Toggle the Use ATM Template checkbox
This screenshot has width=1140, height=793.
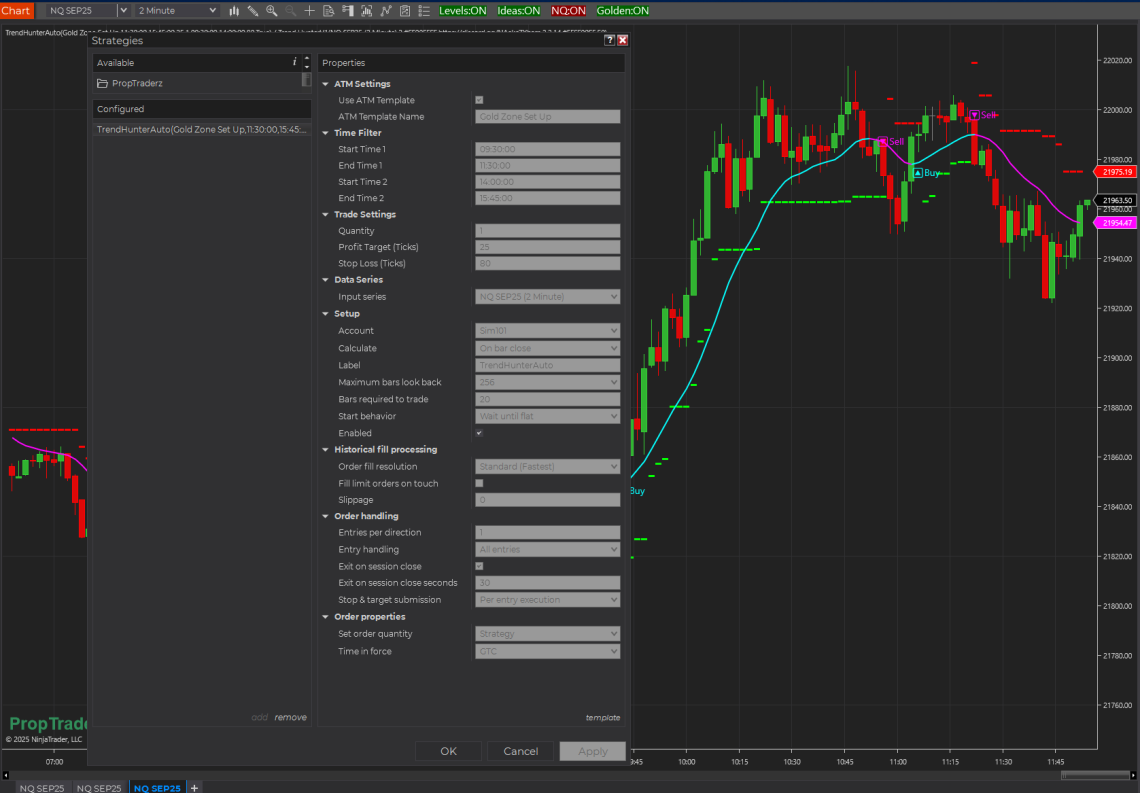coord(479,100)
